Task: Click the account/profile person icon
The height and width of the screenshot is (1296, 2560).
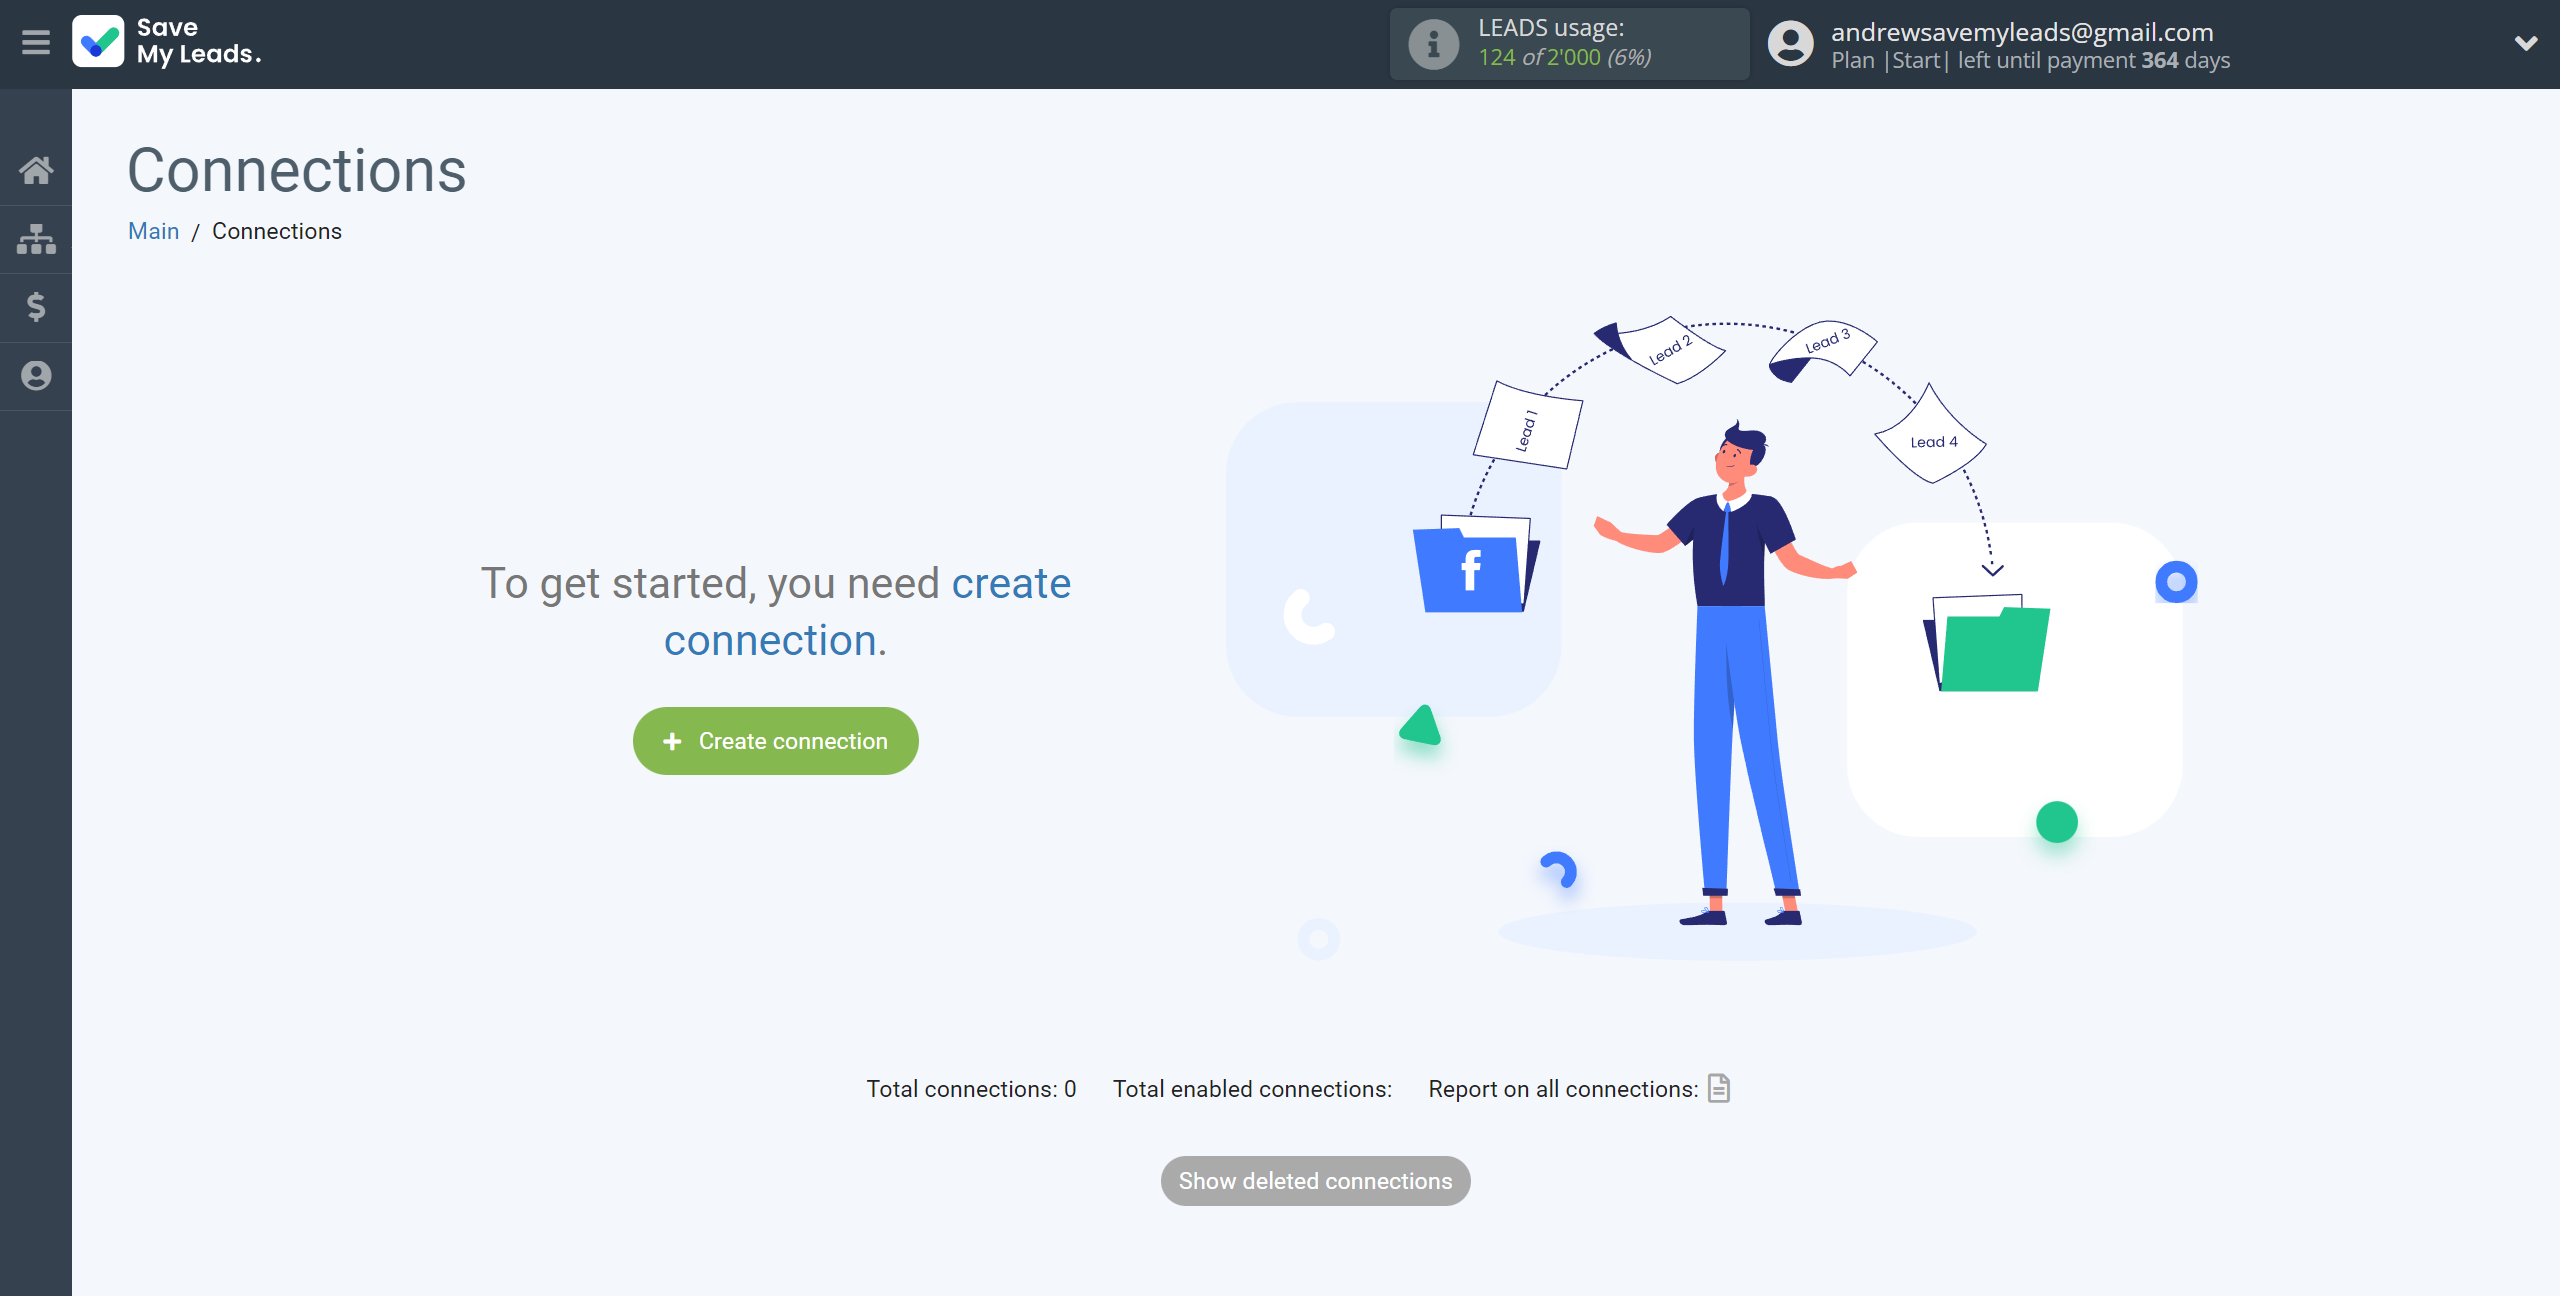Action: [x=36, y=377]
